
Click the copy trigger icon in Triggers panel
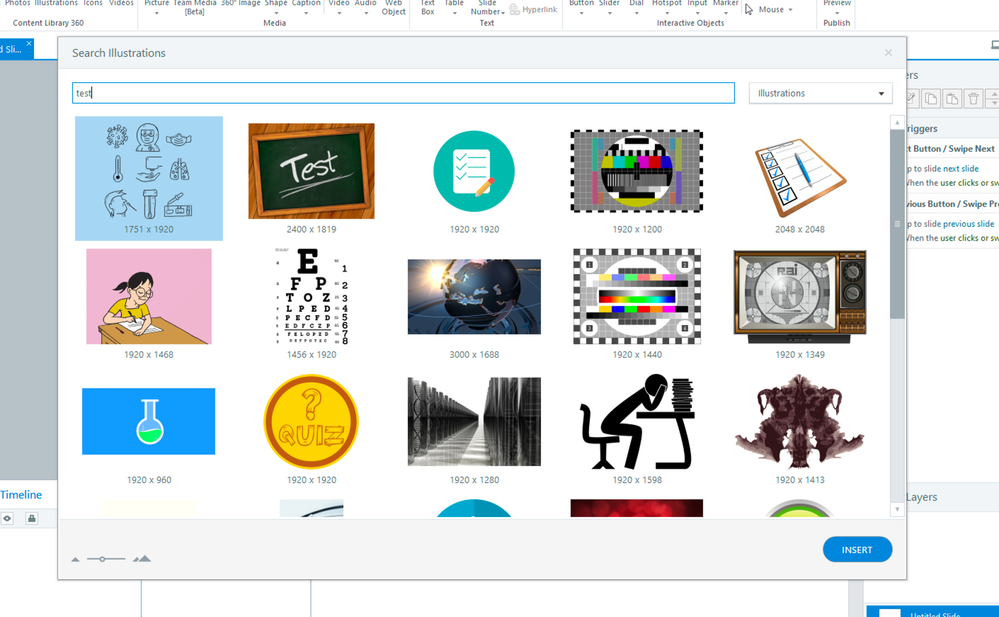(931, 98)
